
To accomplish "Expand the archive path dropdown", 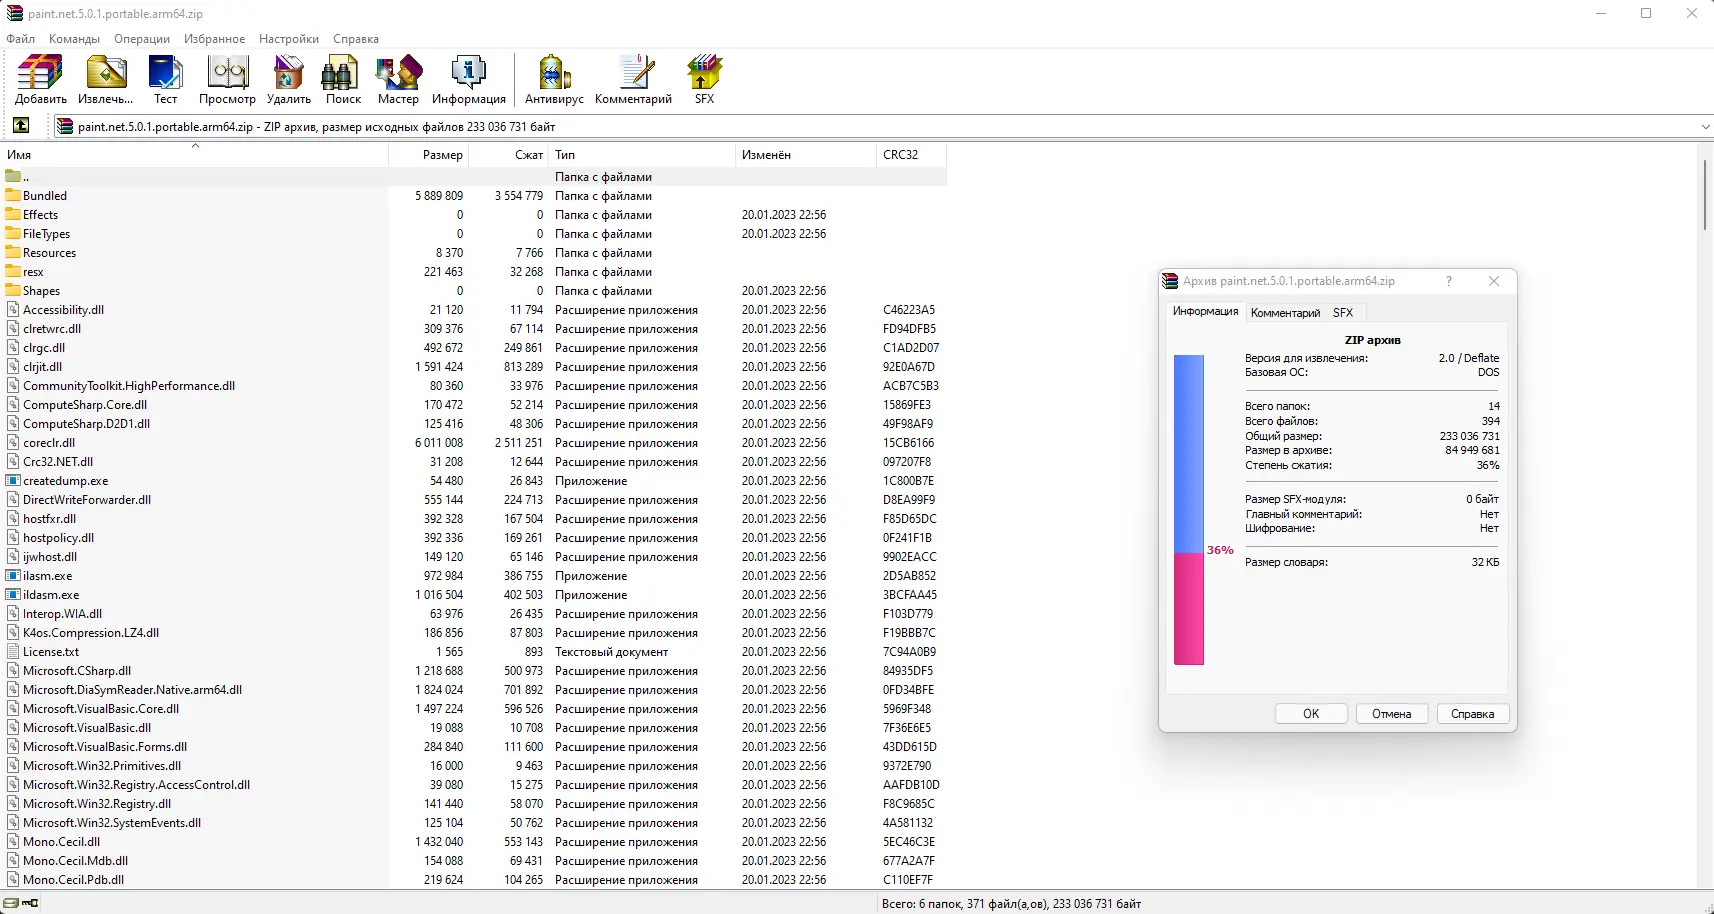I will (x=1705, y=127).
